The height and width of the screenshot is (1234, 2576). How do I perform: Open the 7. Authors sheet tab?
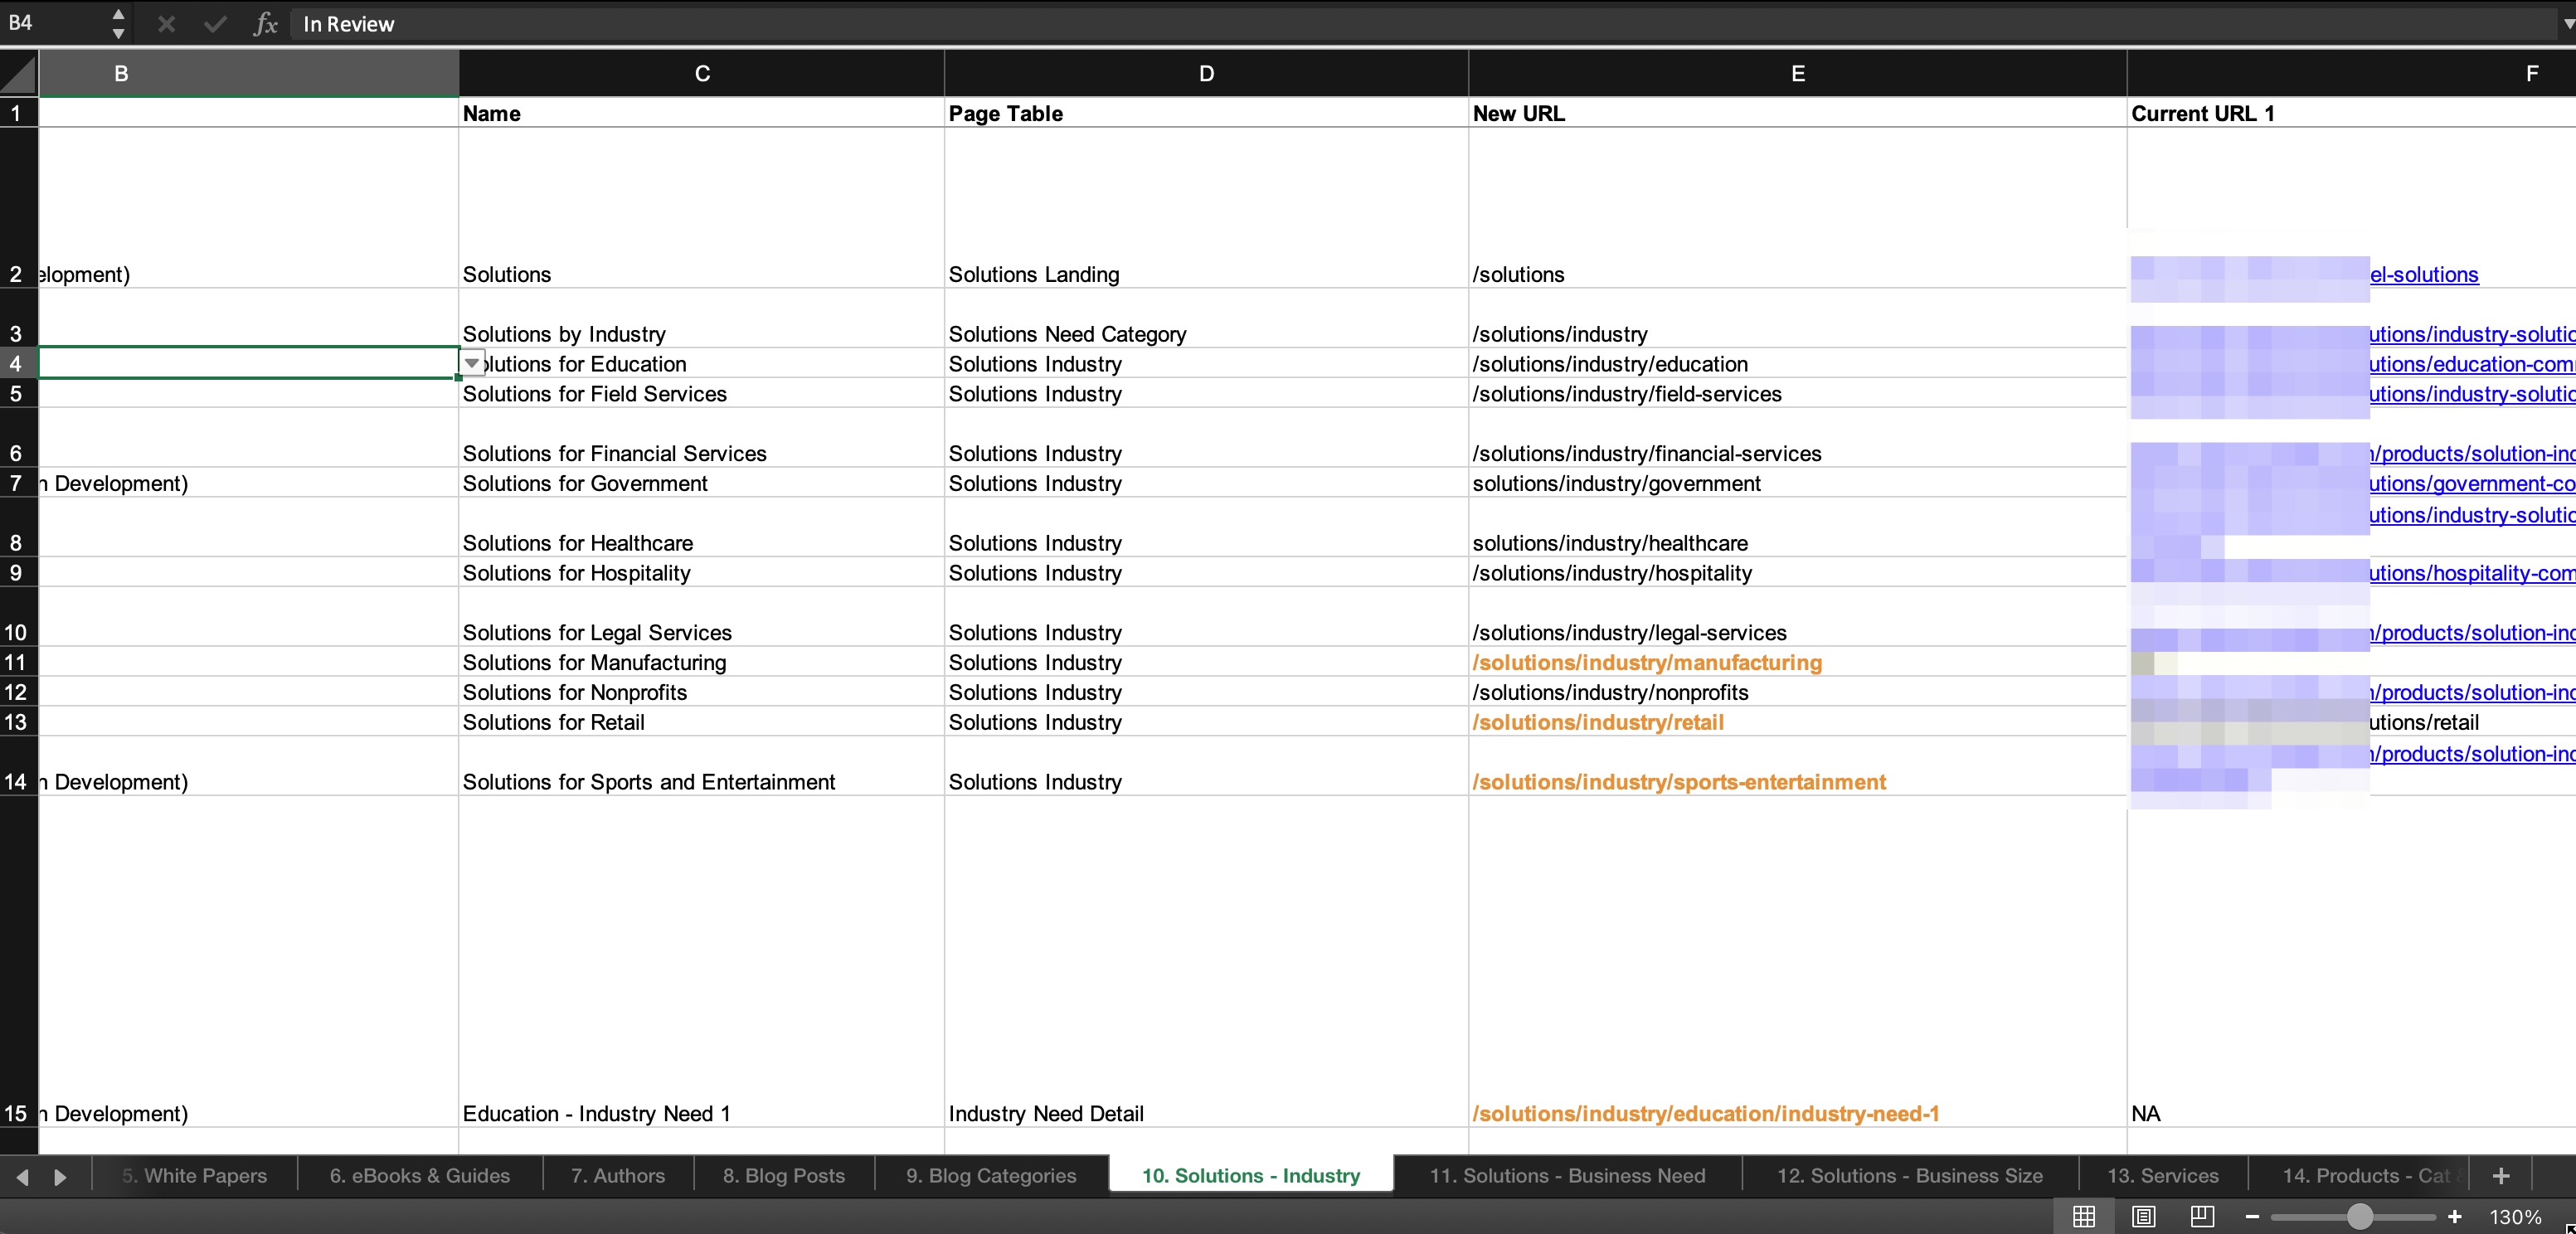[x=618, y=1176]
